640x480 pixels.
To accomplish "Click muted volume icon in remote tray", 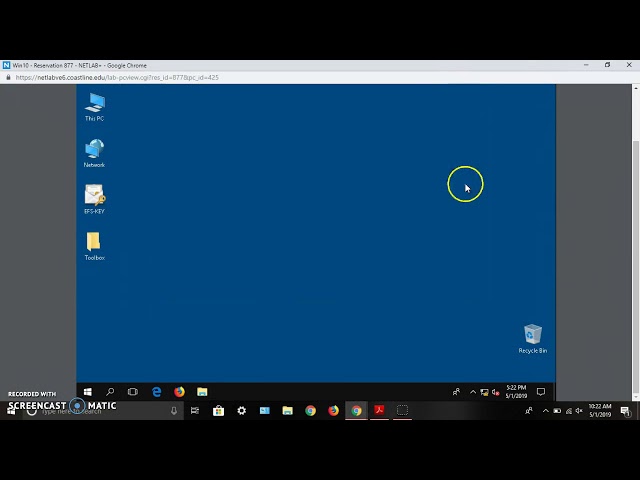I will (x=495, y=392).
